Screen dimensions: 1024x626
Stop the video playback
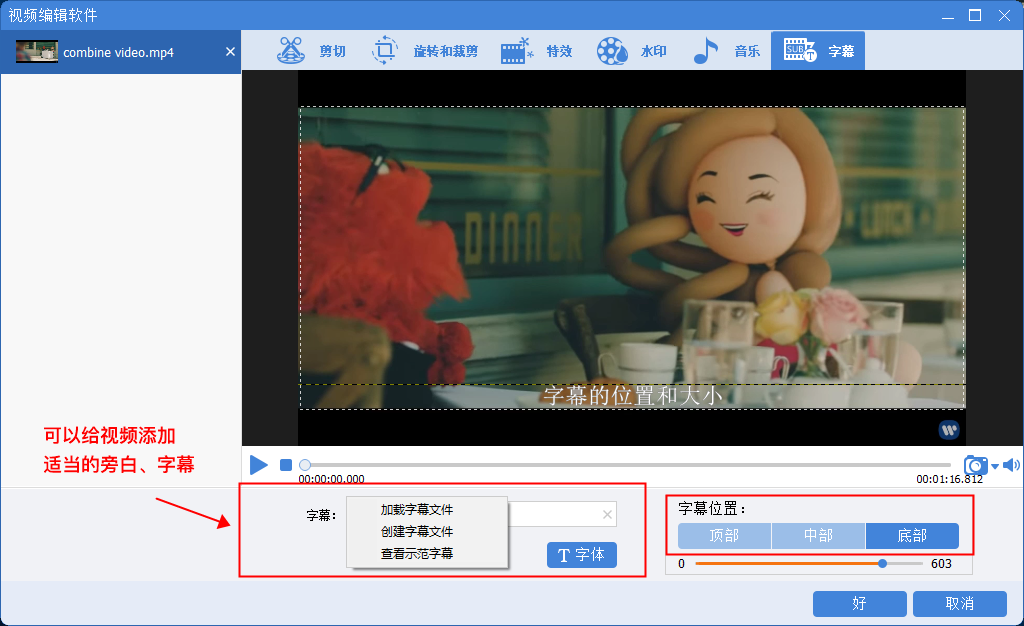pos(286,465)
